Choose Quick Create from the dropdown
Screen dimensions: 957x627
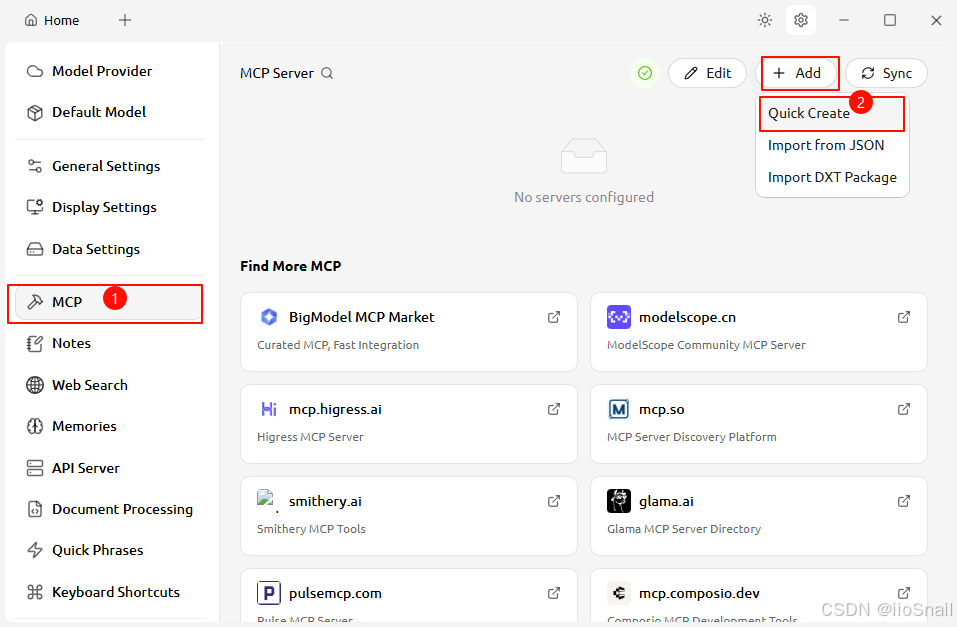point(832,114)
